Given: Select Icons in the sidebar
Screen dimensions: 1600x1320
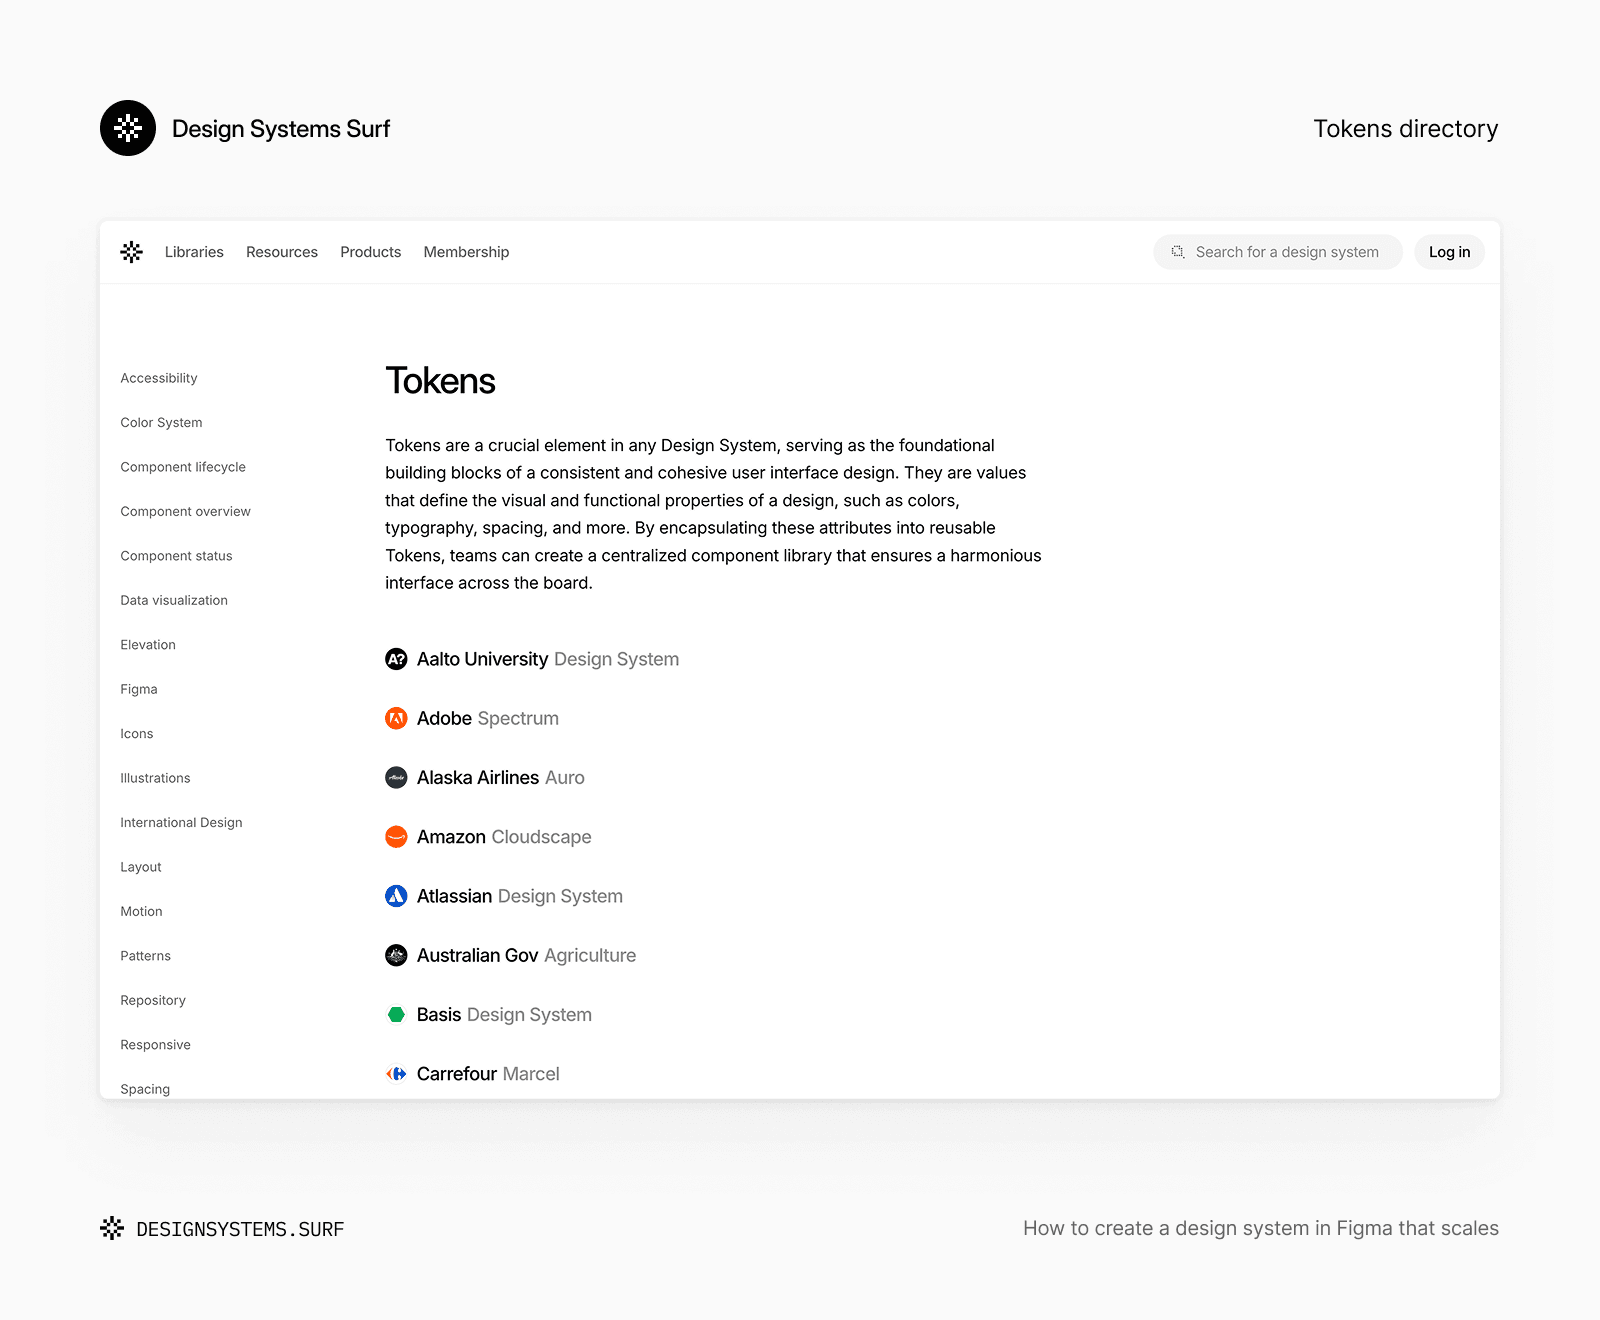Looking at the screenshot, I should pyautogui.click(x=137, y=734).
